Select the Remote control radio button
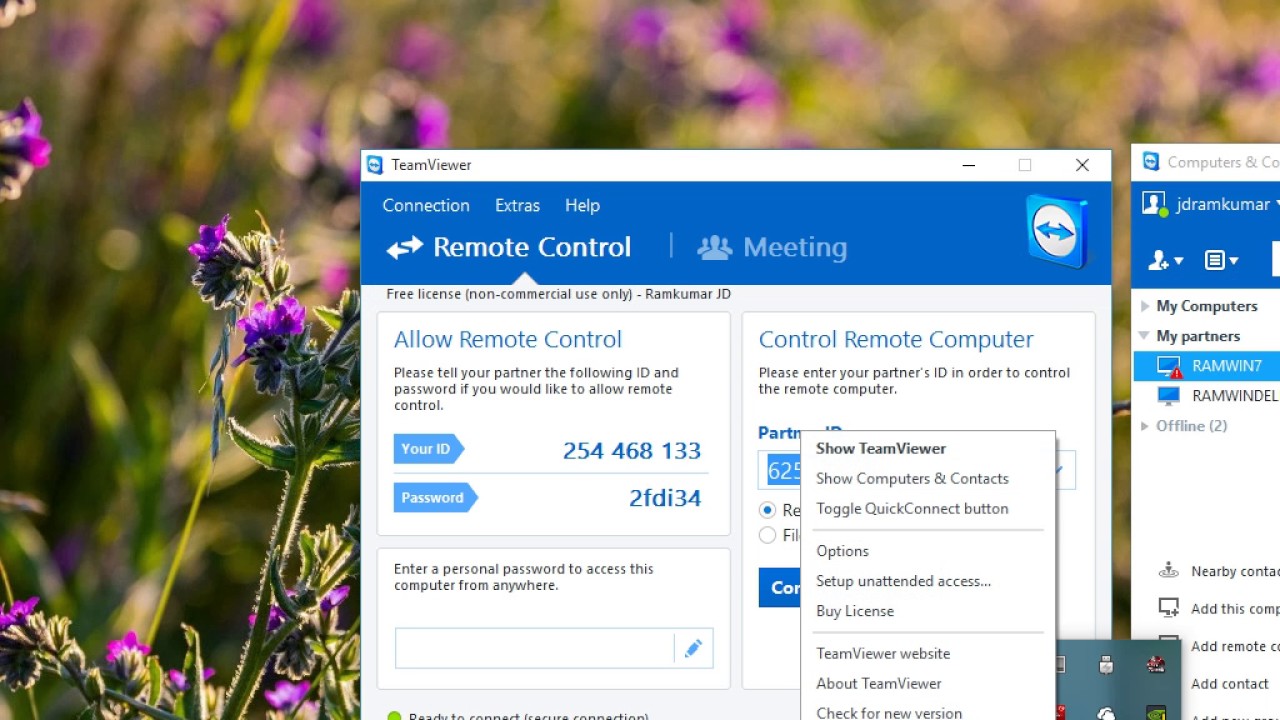The height and width of the screenshot is (720, 1280). 767,510
